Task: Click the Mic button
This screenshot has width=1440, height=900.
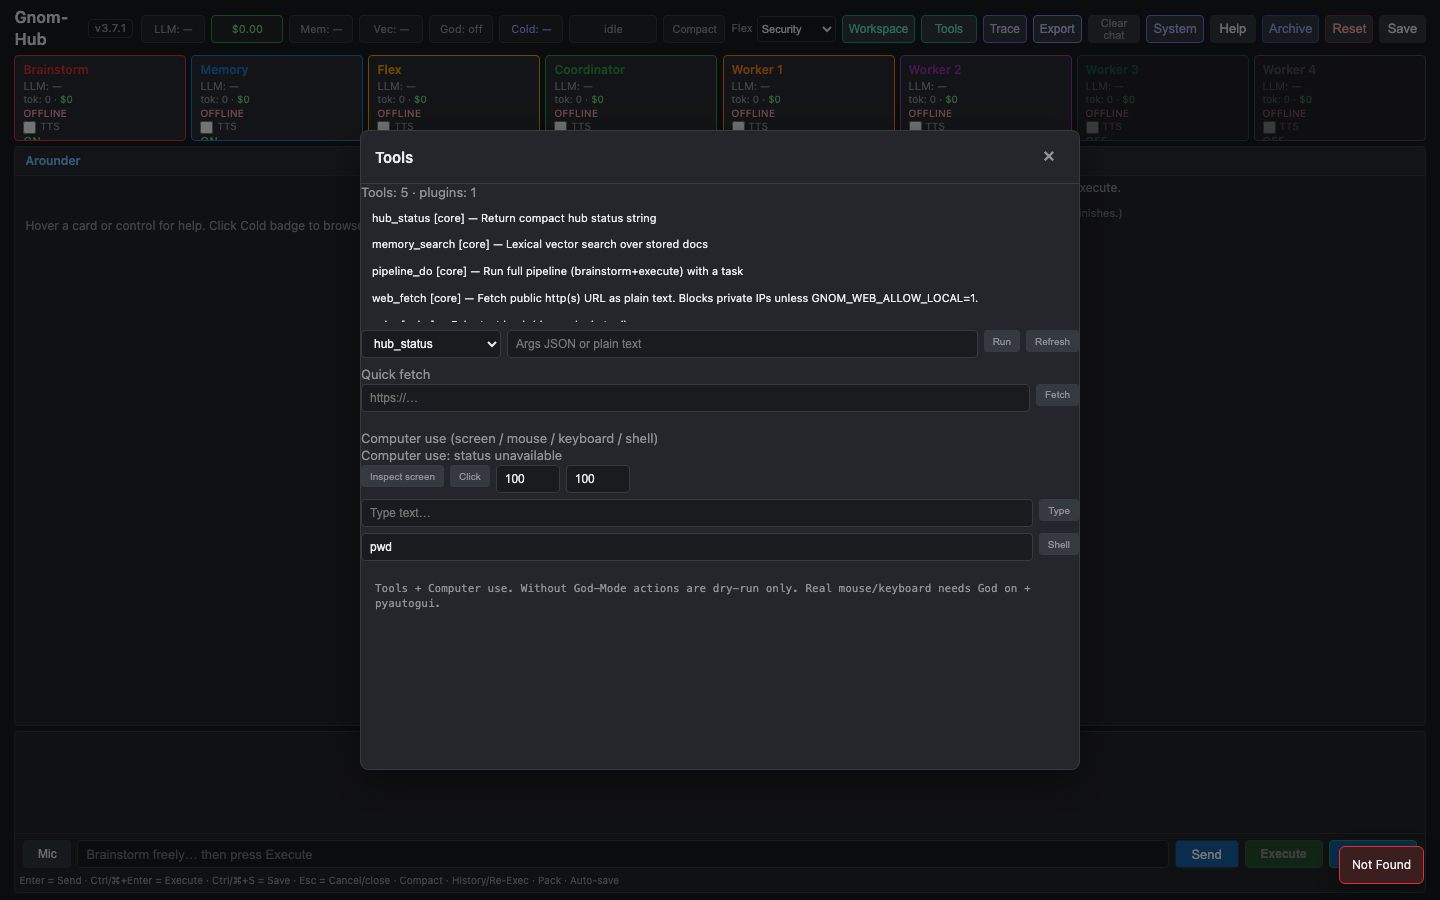Action: [47, 854]
